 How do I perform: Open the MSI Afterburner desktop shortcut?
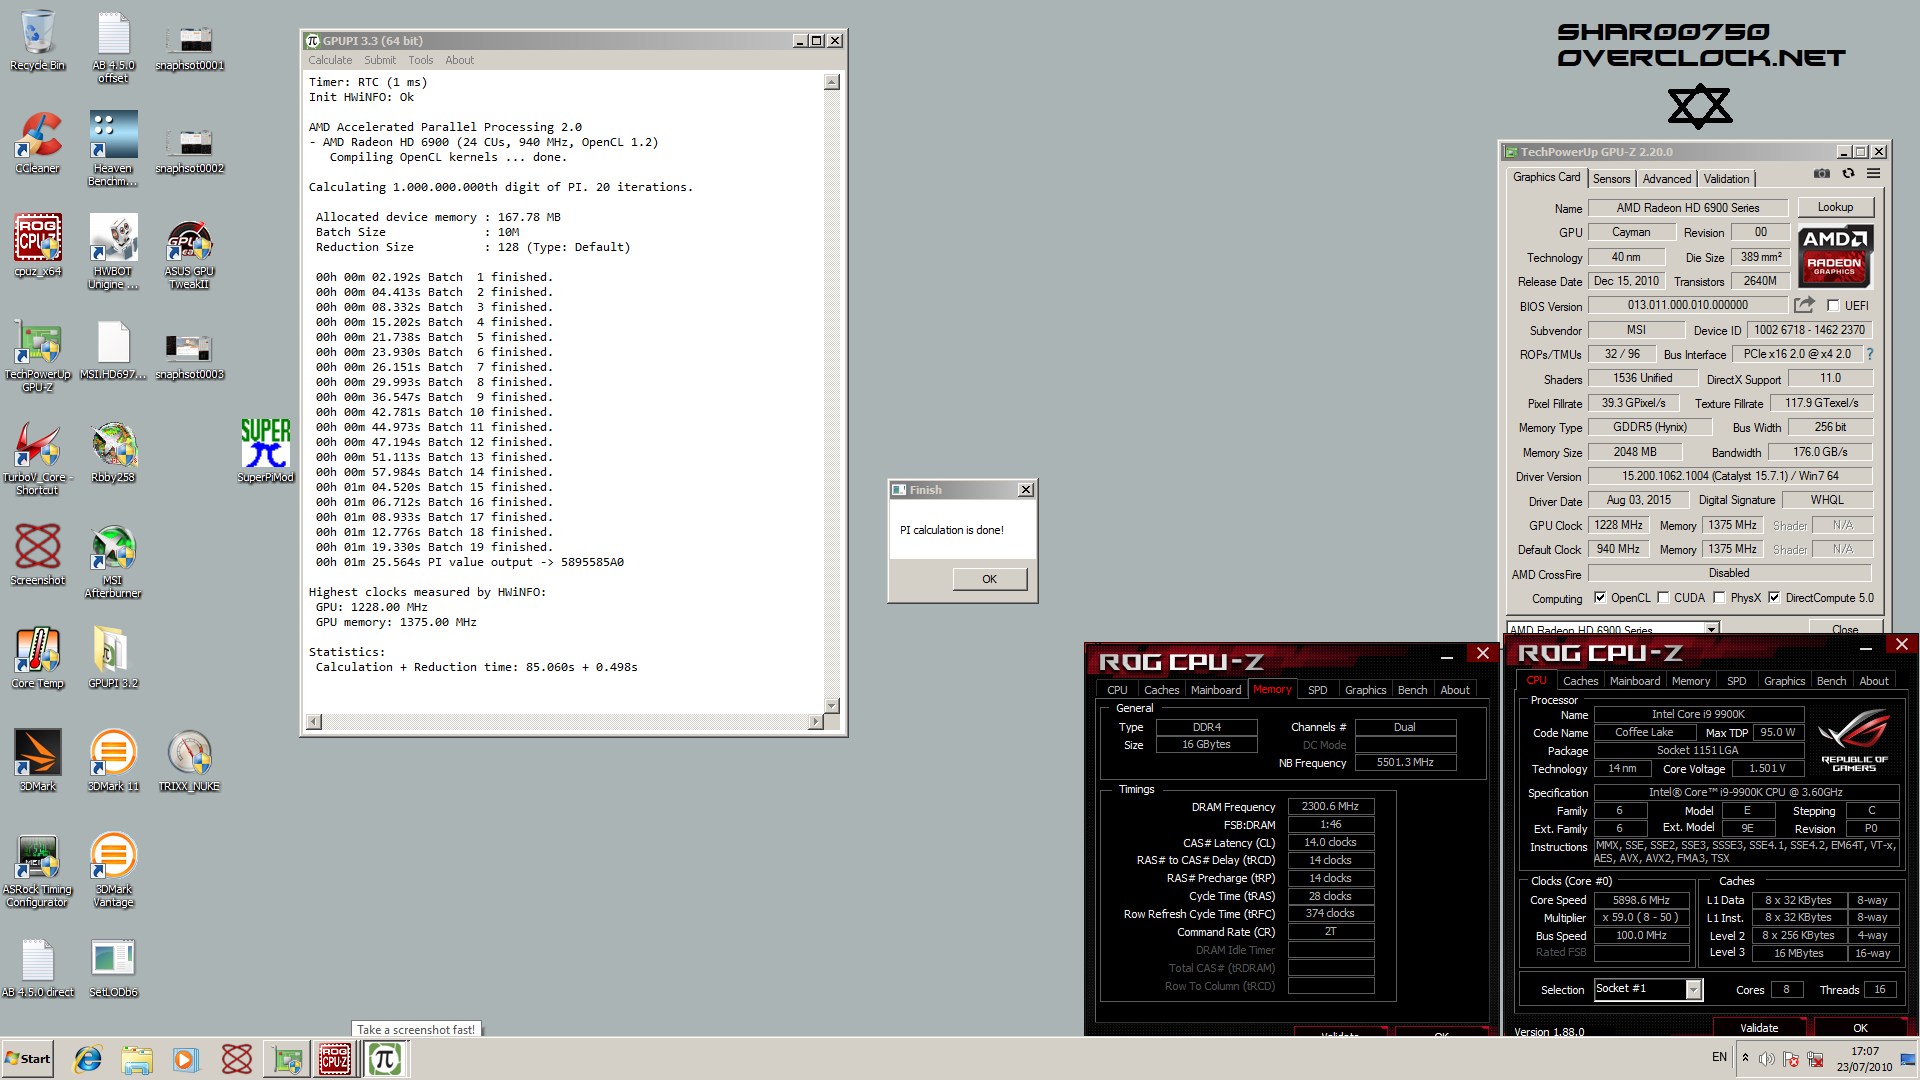point(113,562)
